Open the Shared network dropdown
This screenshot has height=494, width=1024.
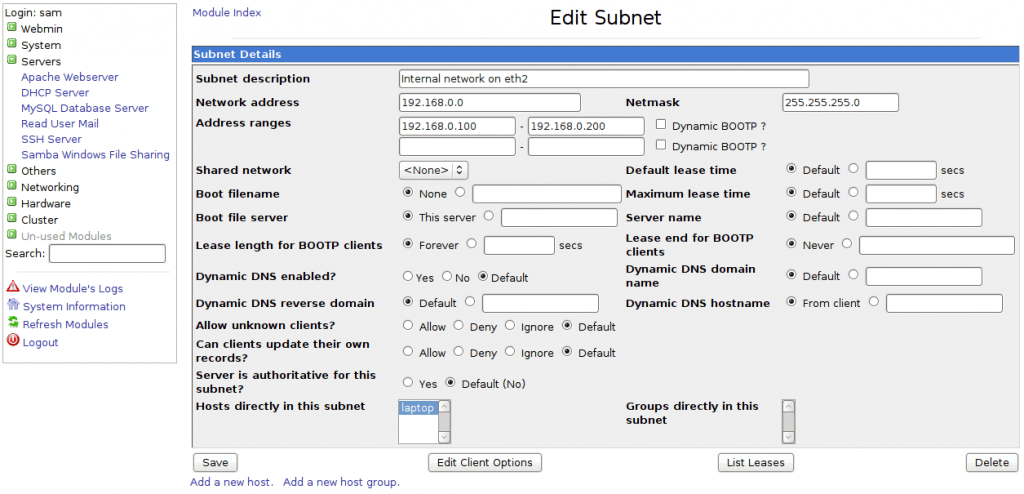[x=433, y=171]
